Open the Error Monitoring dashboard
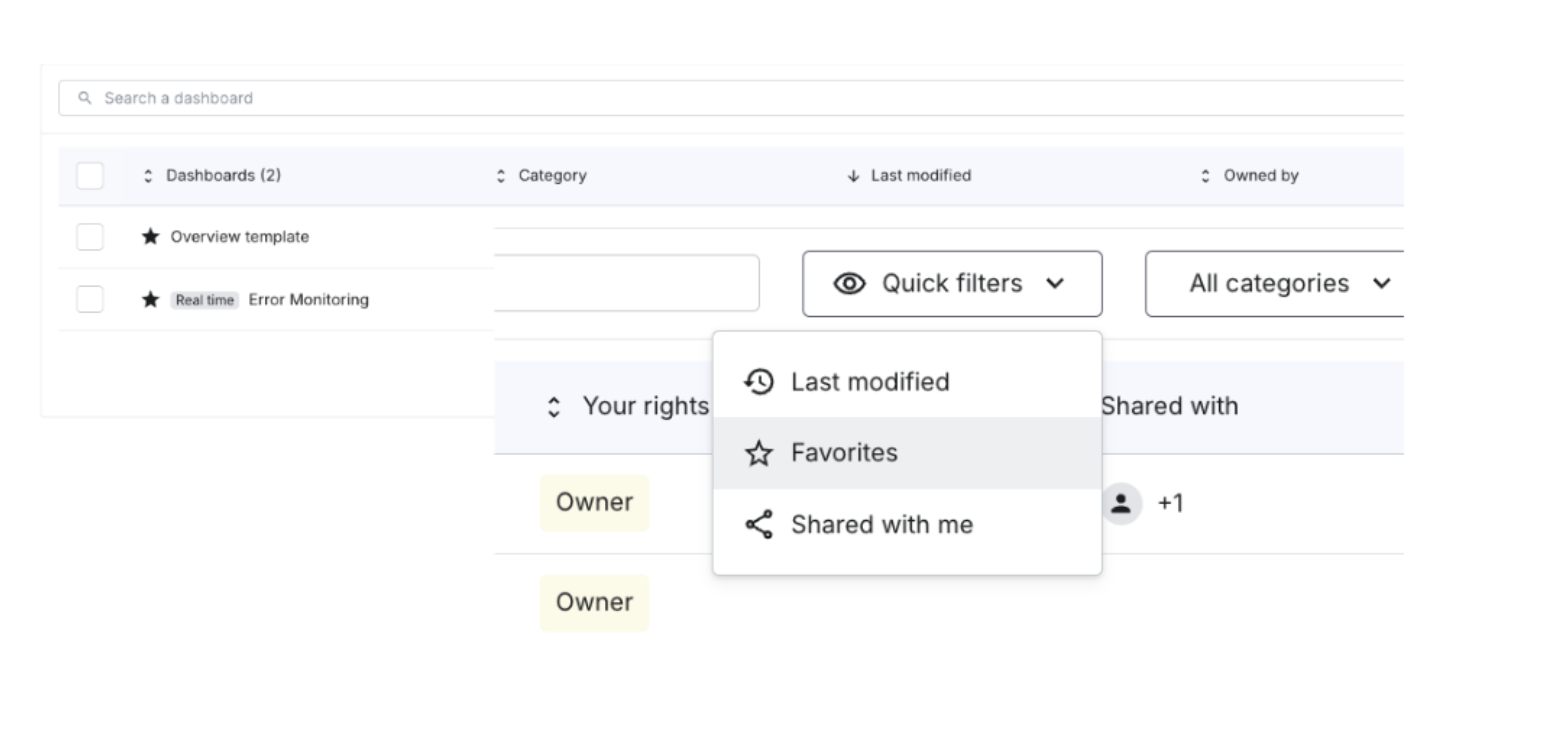This screenshot has height=734, width=1568. 309,300
